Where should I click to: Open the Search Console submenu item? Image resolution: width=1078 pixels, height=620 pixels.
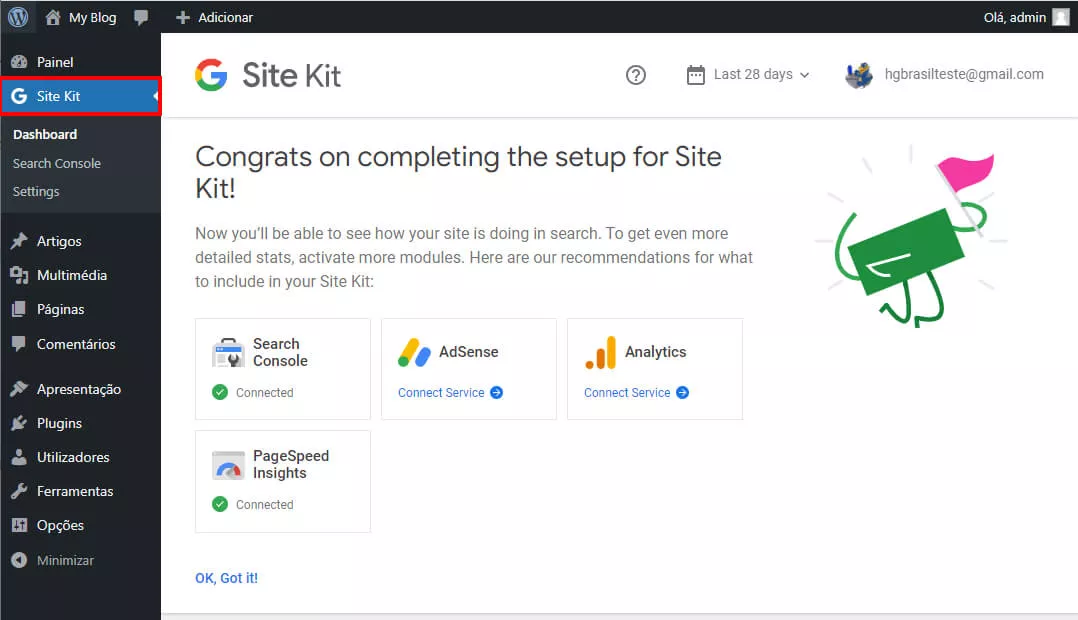click(x=56, y=164)
